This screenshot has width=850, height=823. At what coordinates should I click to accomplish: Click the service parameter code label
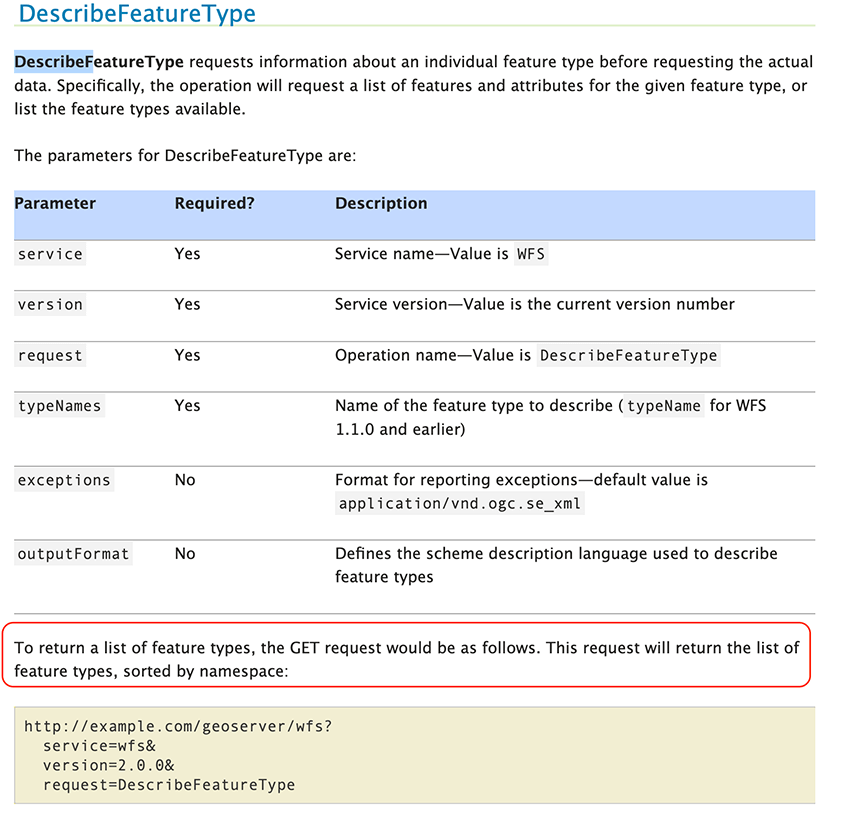tap(50, 254)
